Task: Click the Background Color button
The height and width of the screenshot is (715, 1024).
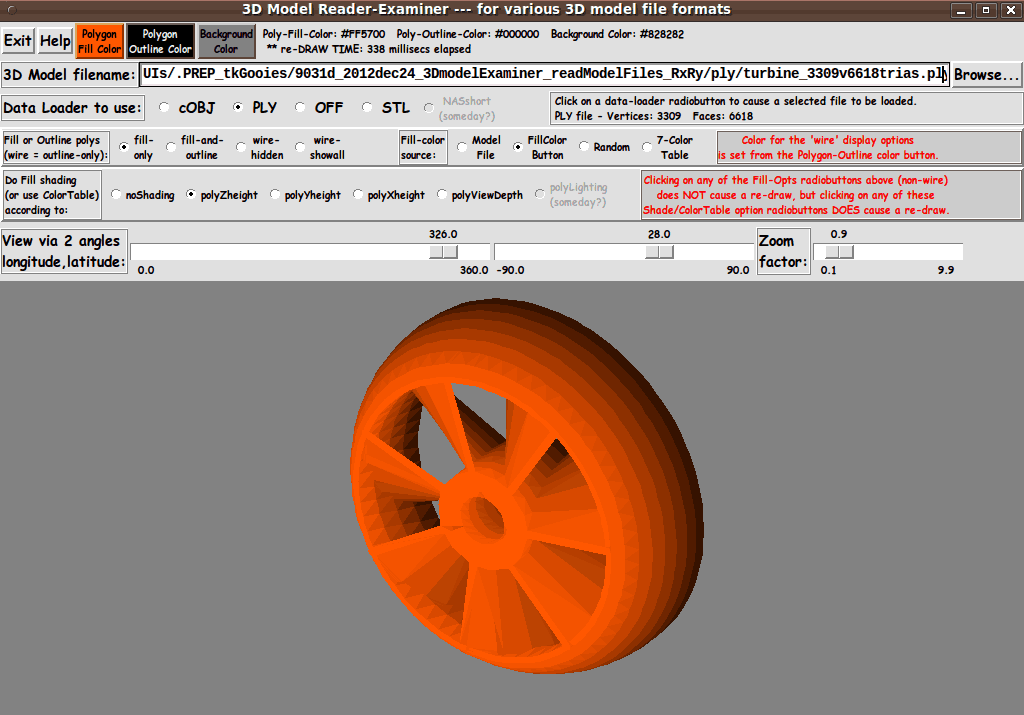Action: click(226, 41)
